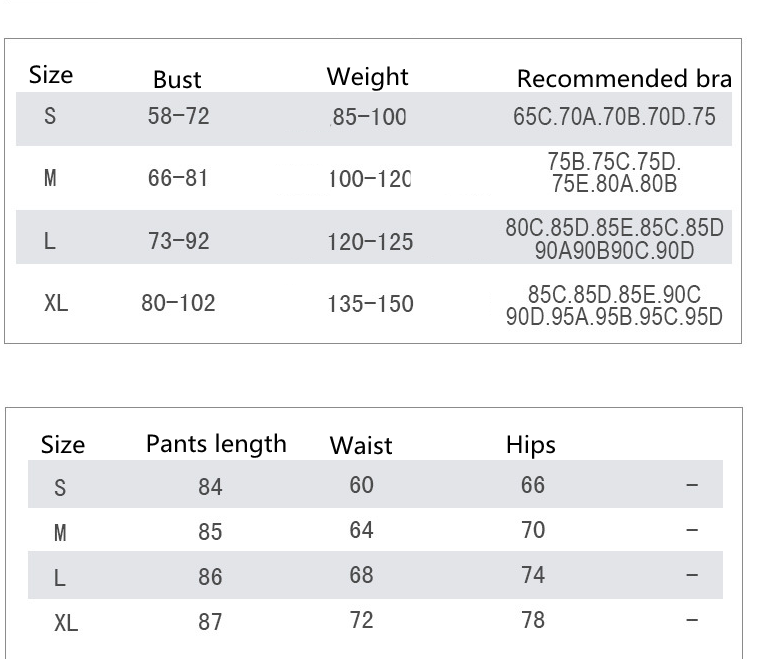Screen dimensions: 758x659
Task: Click pants length 87 for XL
Action: [x=210, y=622]
